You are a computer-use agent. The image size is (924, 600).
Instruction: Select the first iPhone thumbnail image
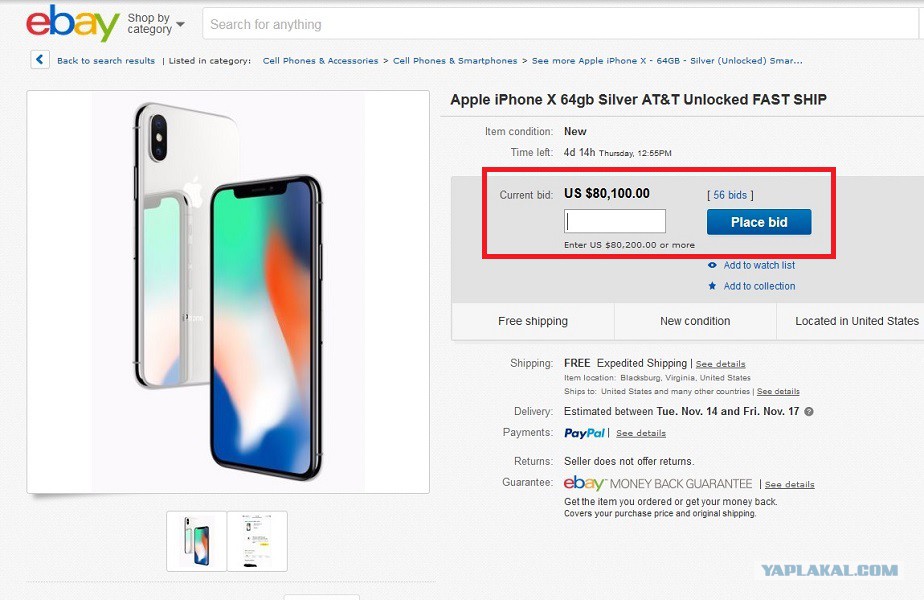(x=197, y=541)
